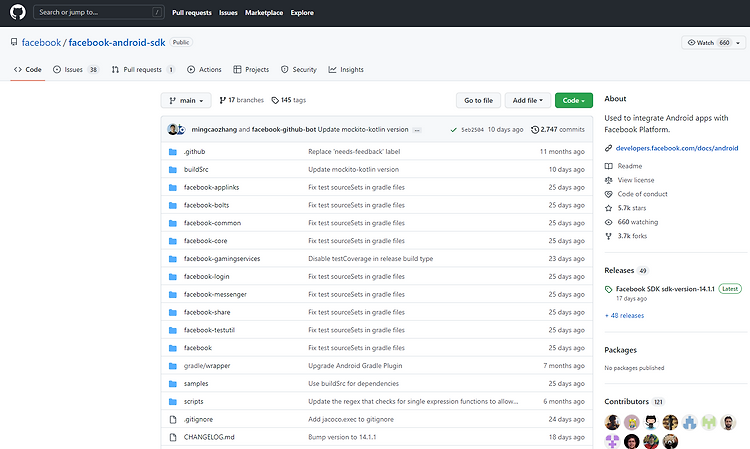Viewport: 750px width, 449px height.
Task: Open the gradle/wrapper folder icon
Action: [173, 366]
